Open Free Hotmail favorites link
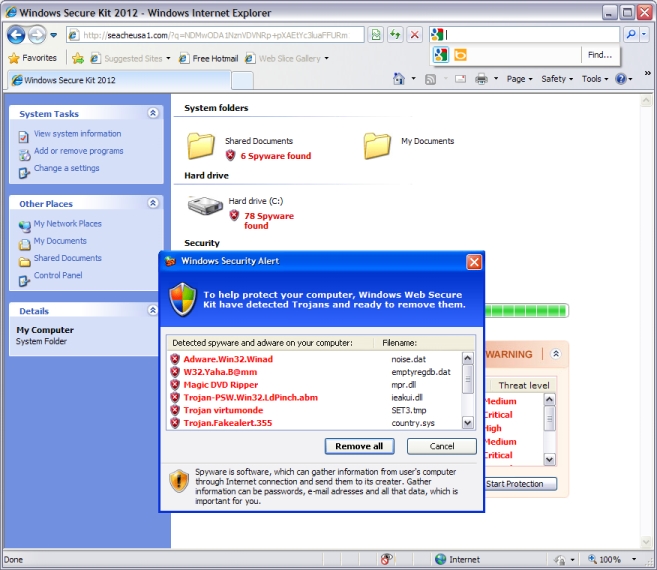The image size is (657, 570). tap(209, 58)
